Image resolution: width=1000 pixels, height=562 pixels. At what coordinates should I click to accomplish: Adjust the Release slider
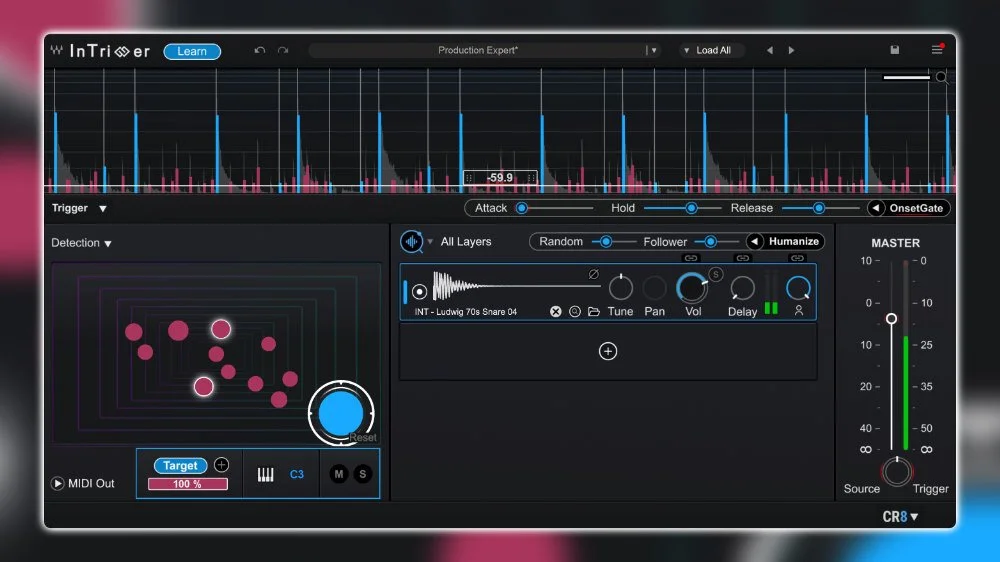click(819, 208)
